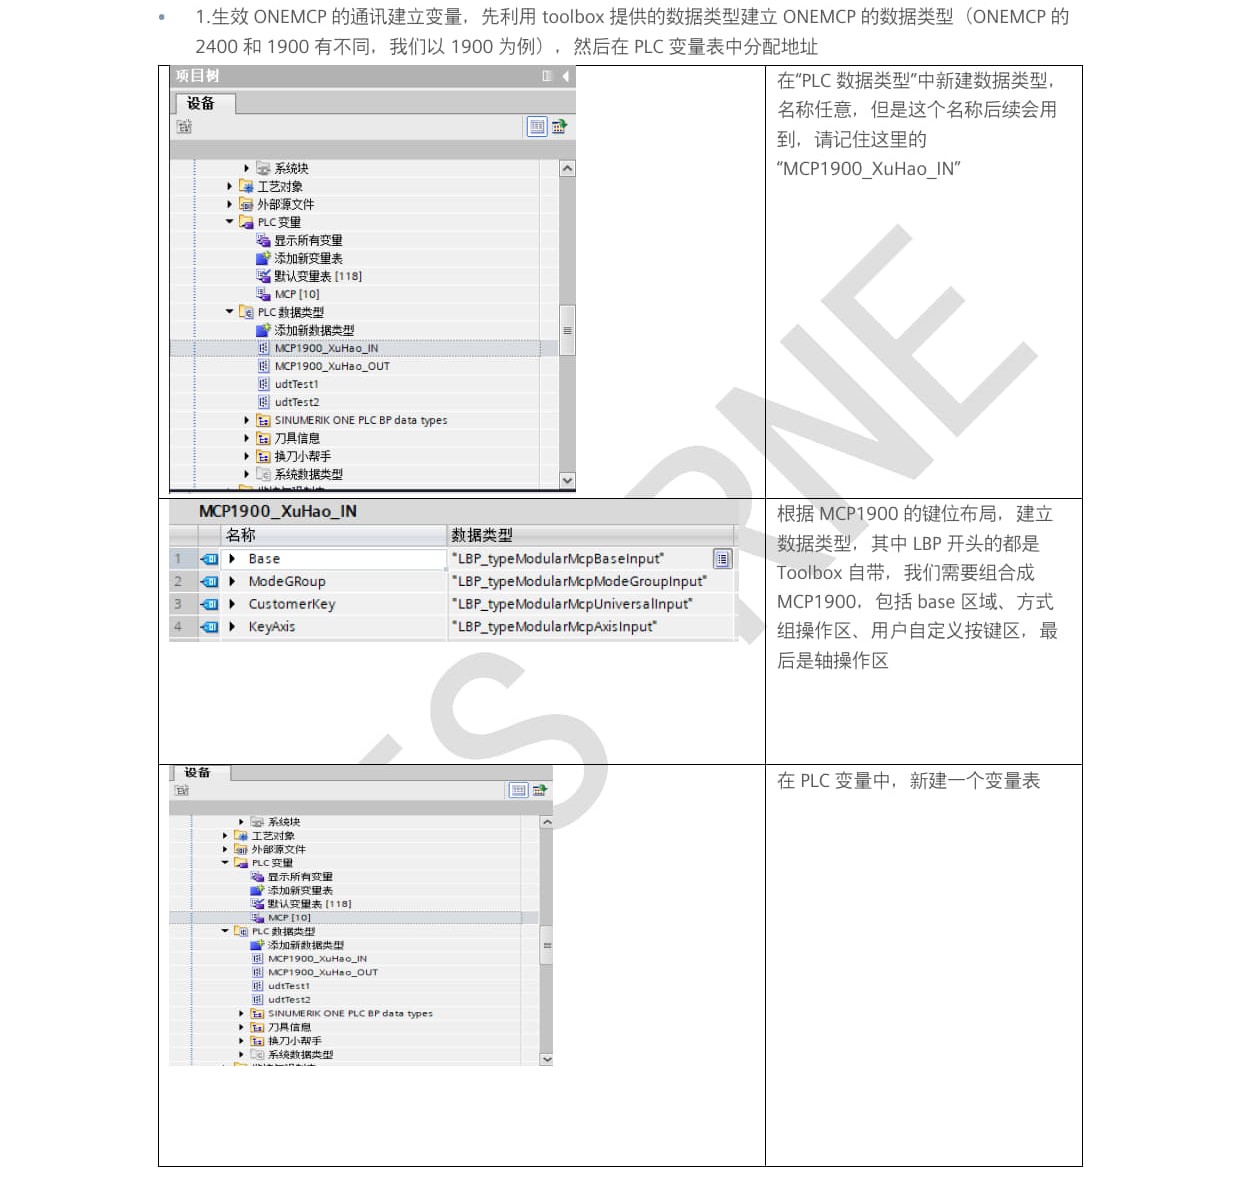Click the ModeGRoup name cell
The height and width of the screenshot is (1187, 1240).
(334, 581)
